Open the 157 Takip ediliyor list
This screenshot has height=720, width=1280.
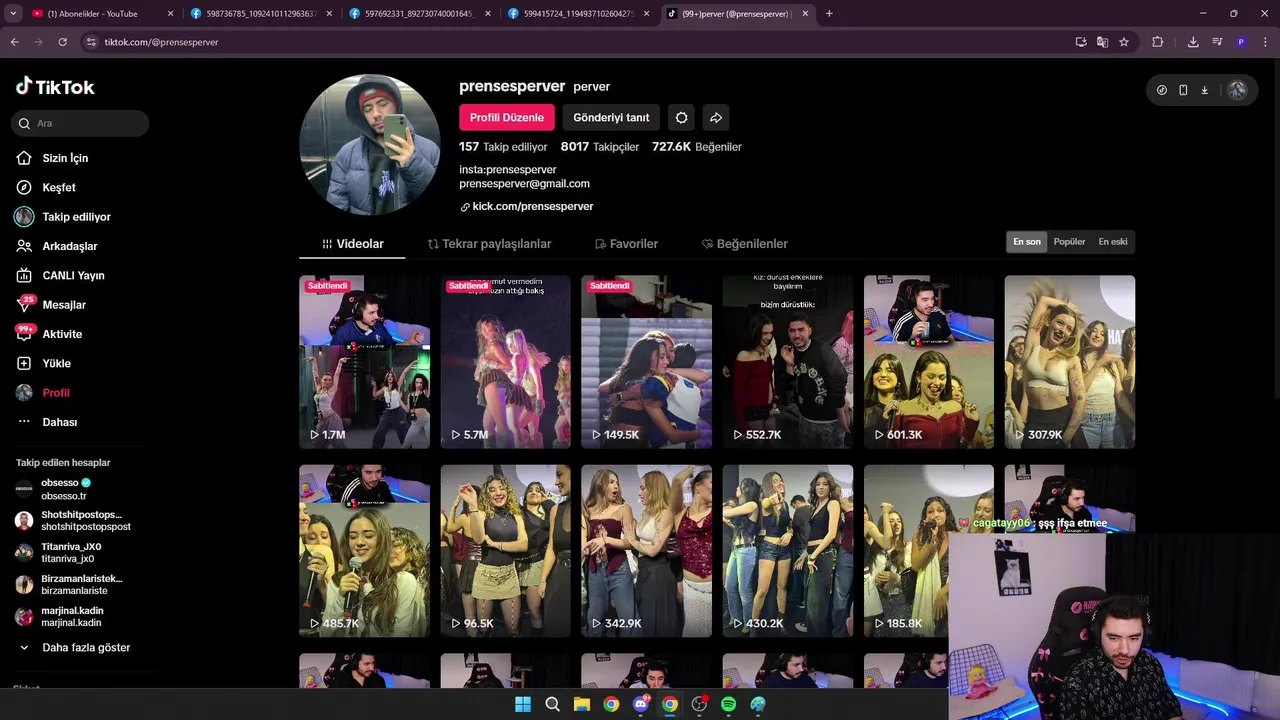tap(503, 146)
